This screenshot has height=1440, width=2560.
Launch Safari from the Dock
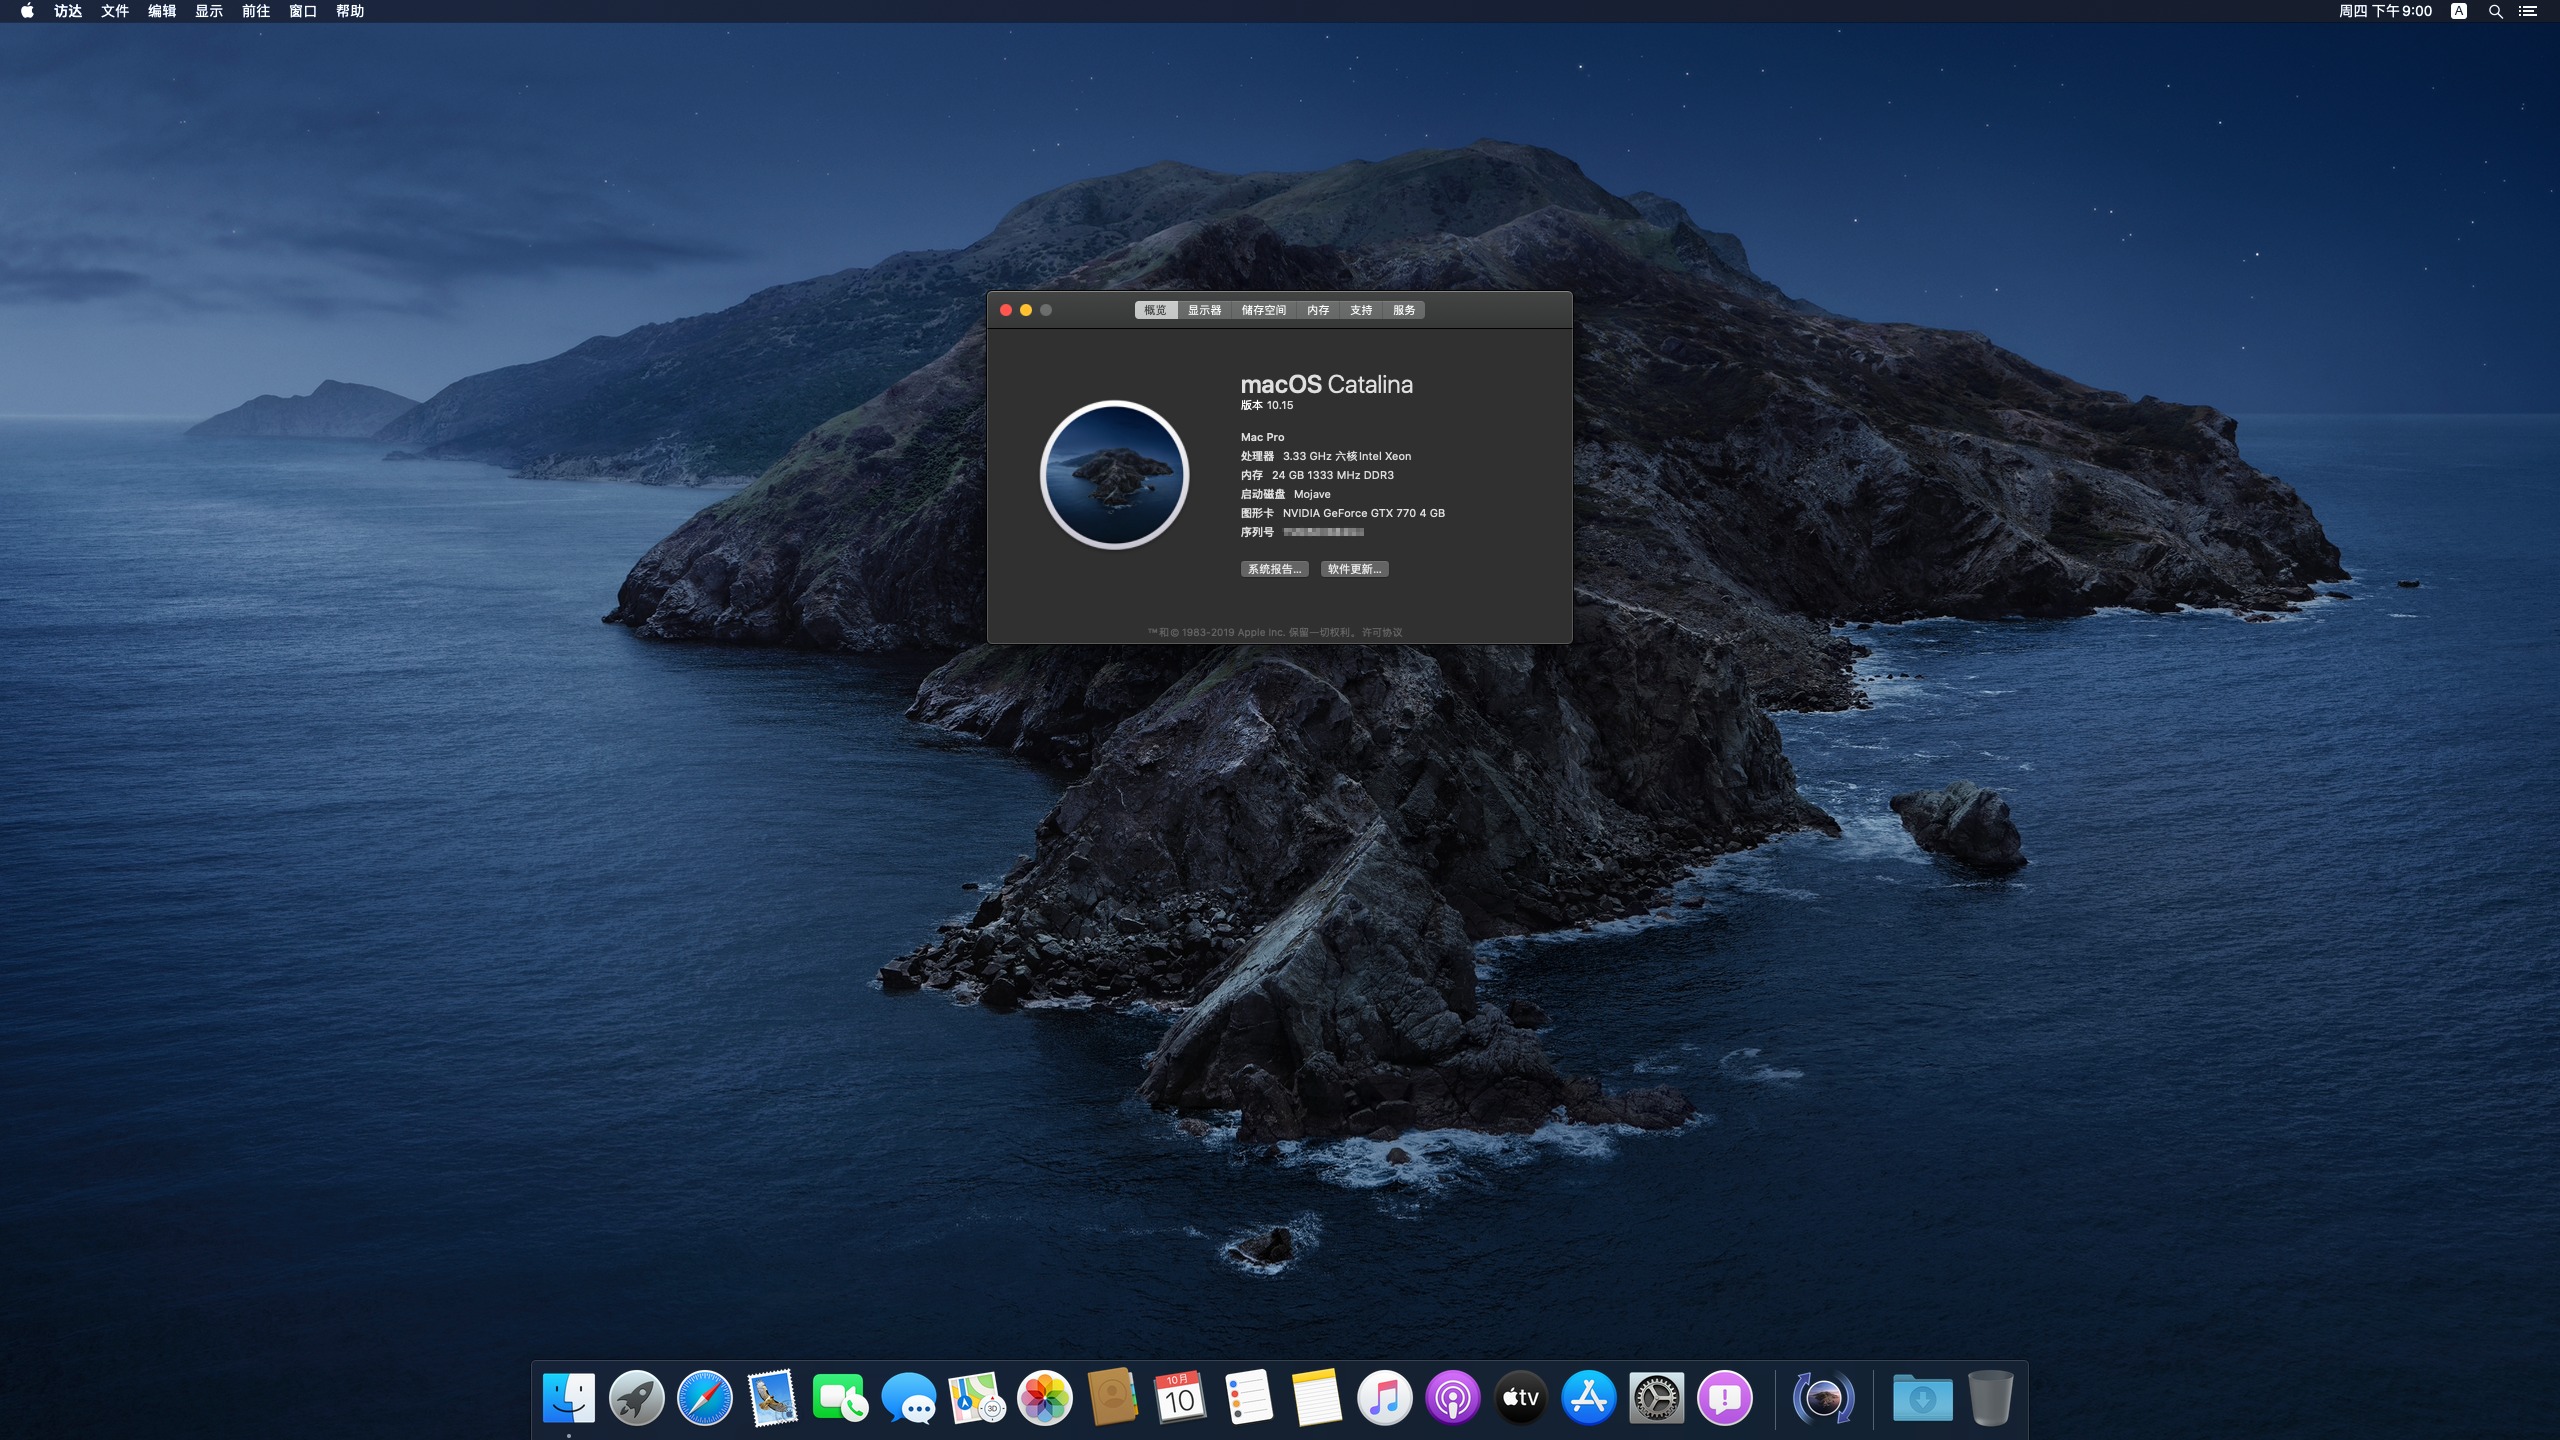coord(705,1397)
